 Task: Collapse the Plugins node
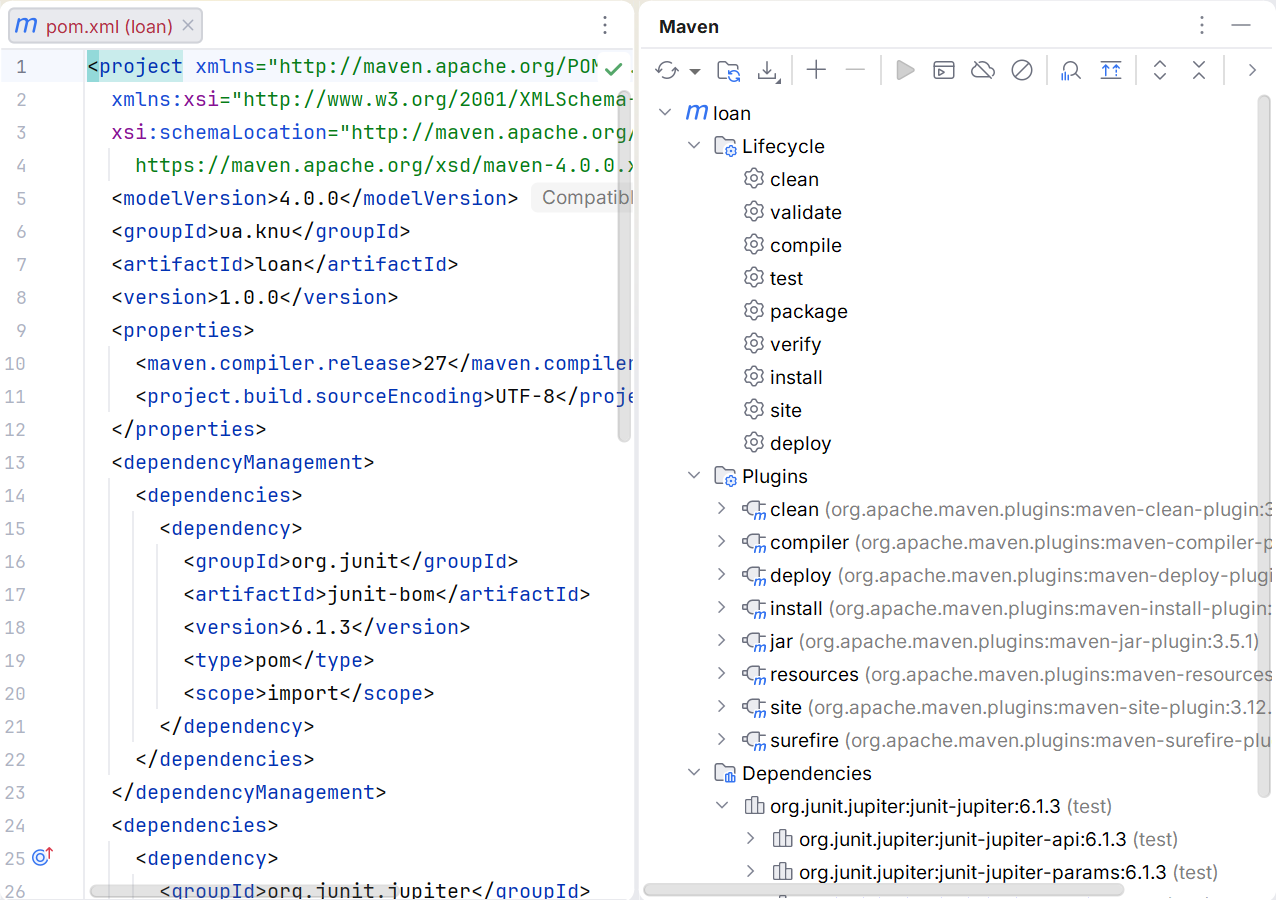694,476
